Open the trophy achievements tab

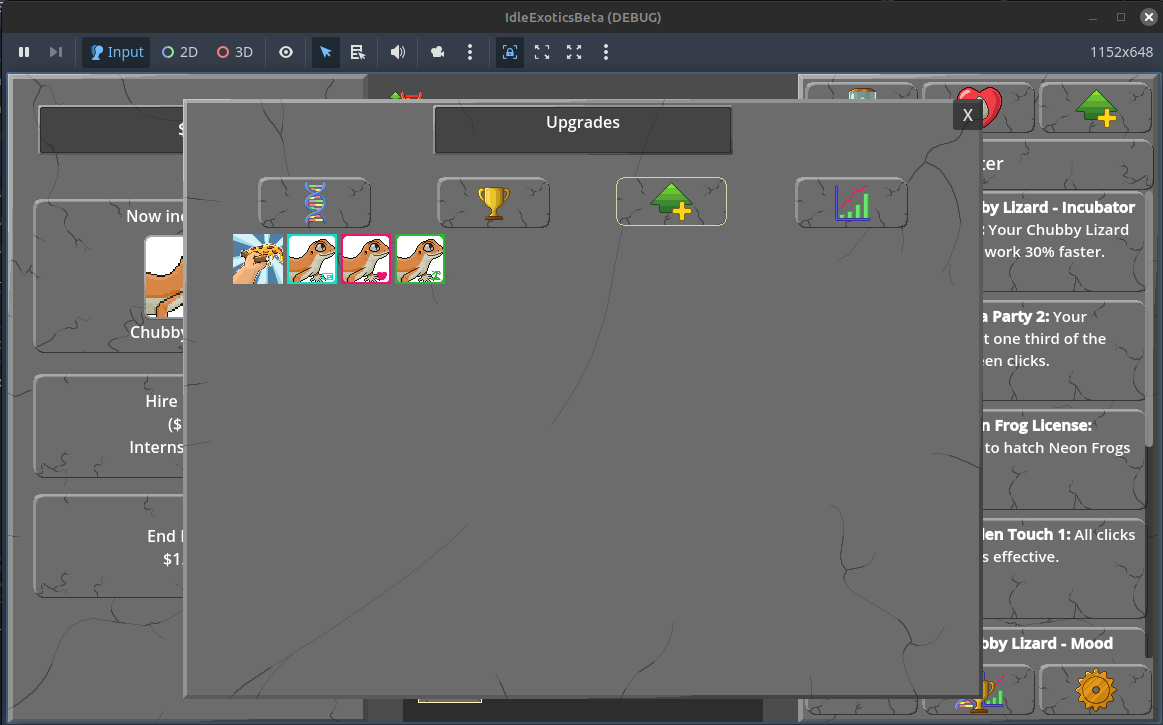point(493,203)
